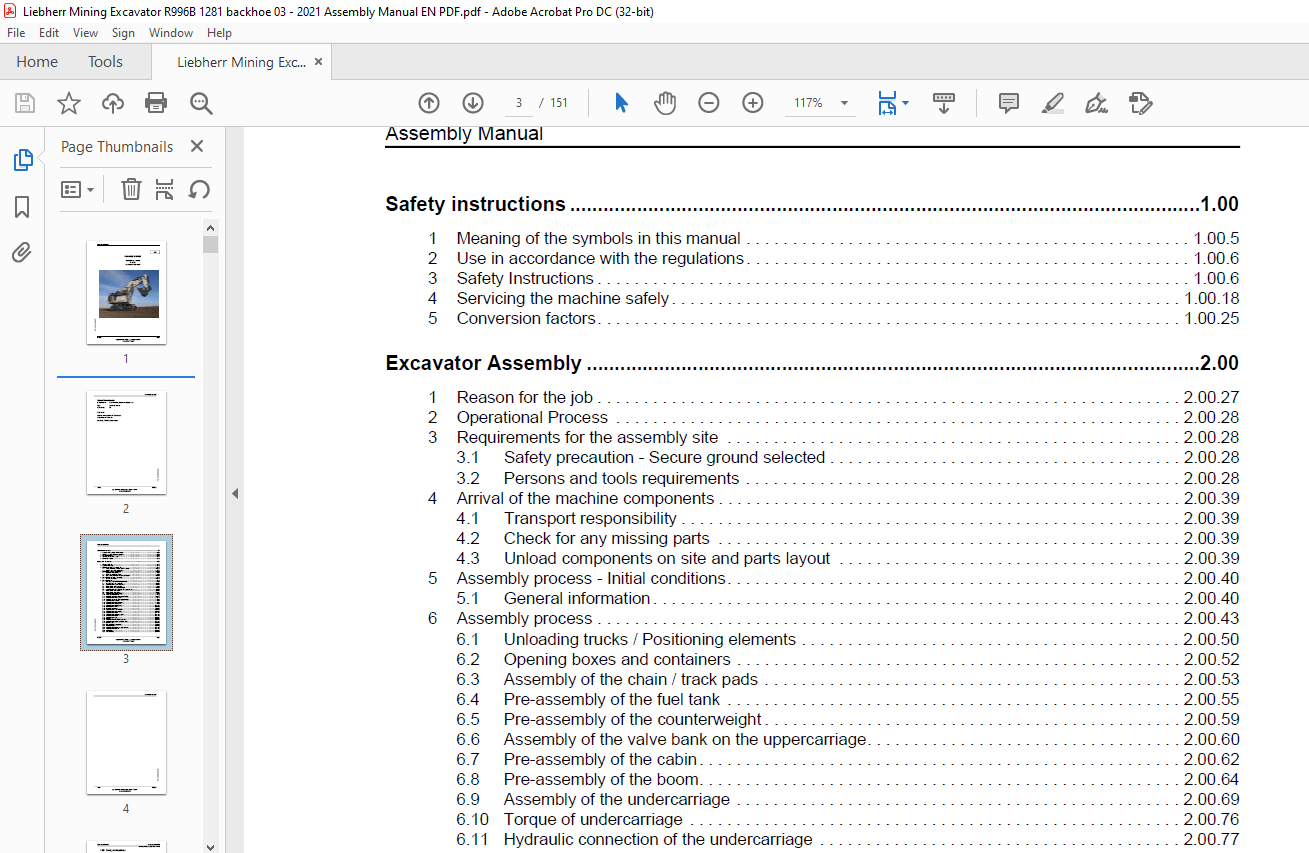This screenshot has height=853, width=1309.
Task: Close the Page Thumbnails panel
Action: [x=197, y=146]
